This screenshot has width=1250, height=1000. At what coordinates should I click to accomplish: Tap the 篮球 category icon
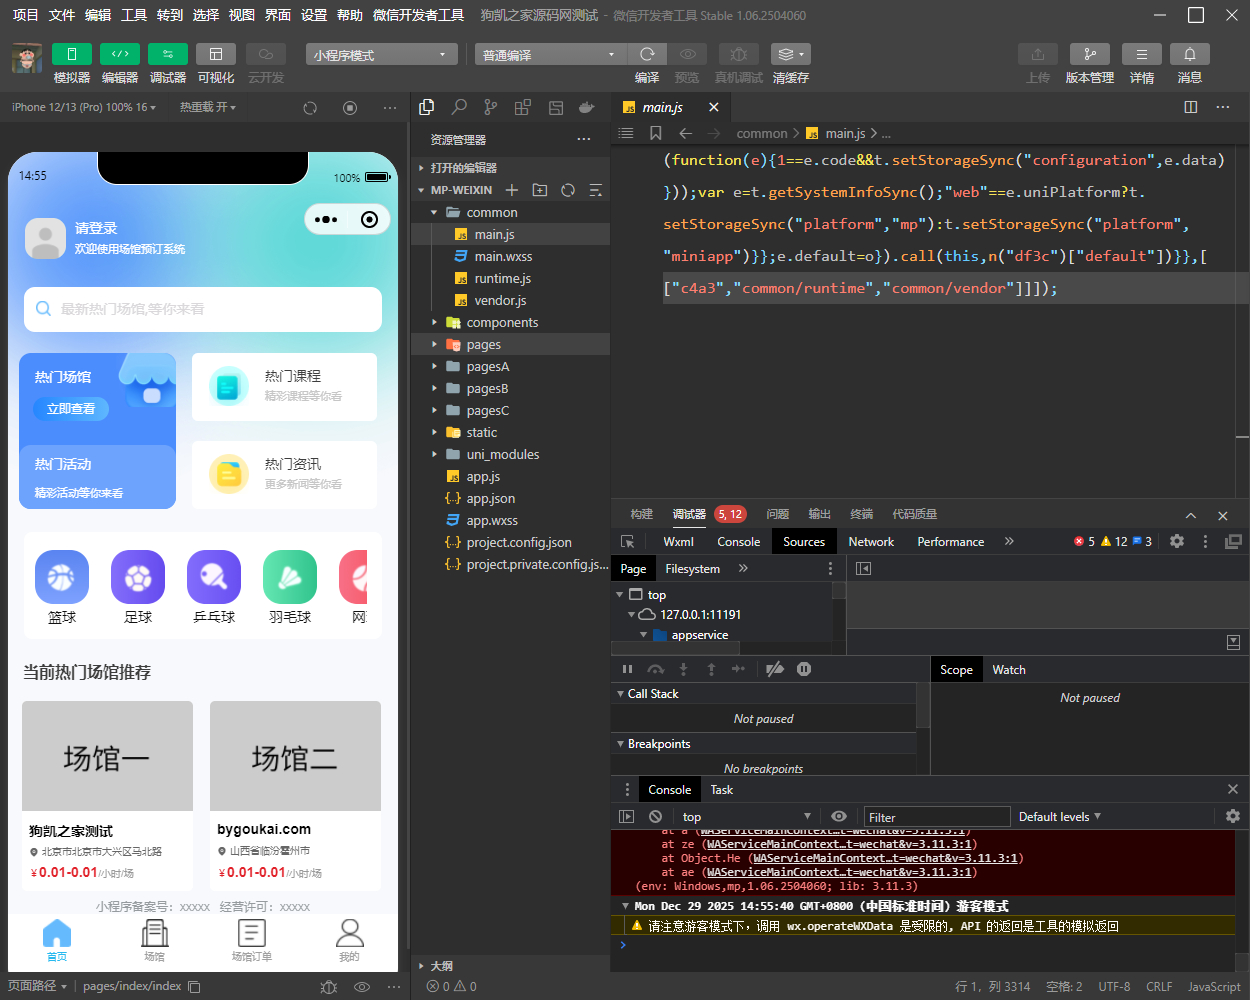tap(62, 577)
